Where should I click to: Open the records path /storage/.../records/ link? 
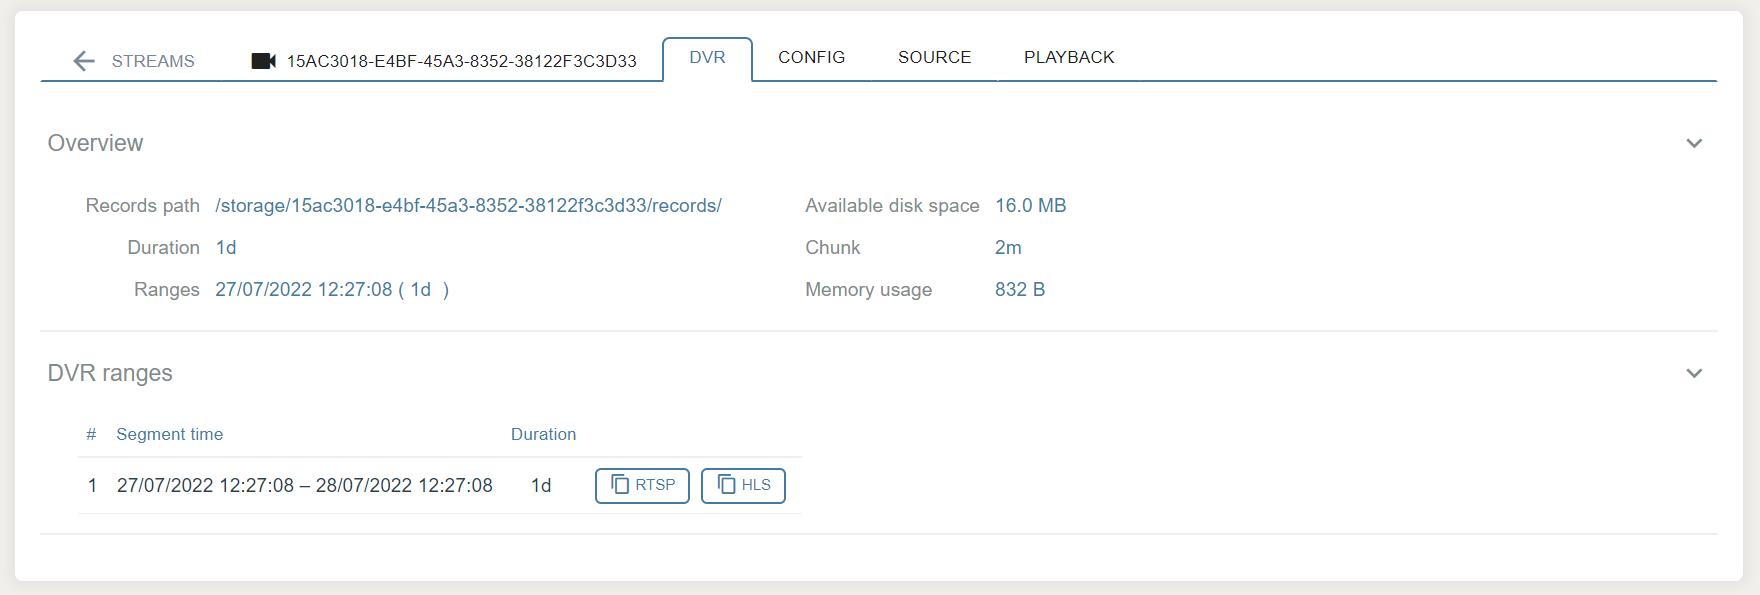468,206
